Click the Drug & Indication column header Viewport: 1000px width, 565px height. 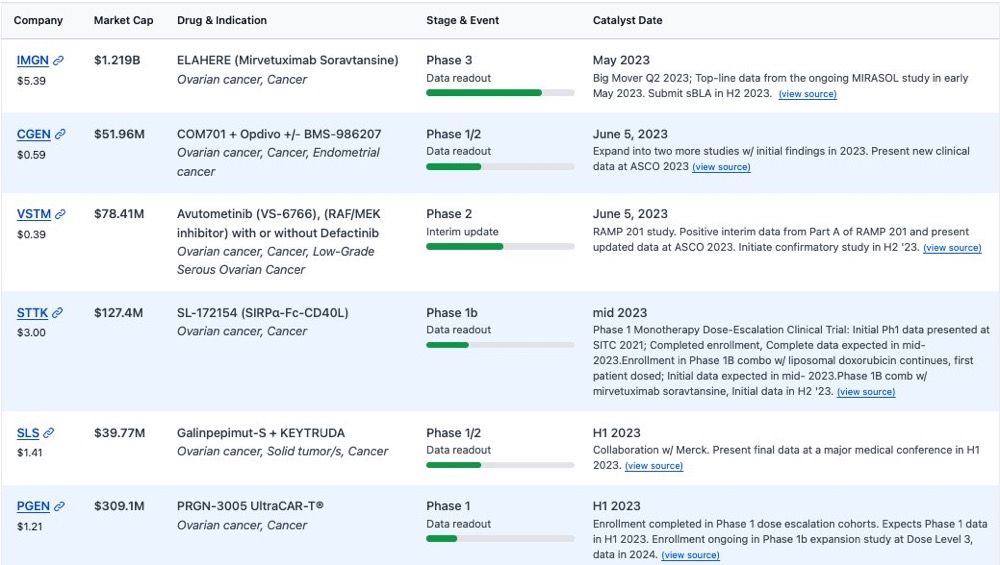coord(222,20)
